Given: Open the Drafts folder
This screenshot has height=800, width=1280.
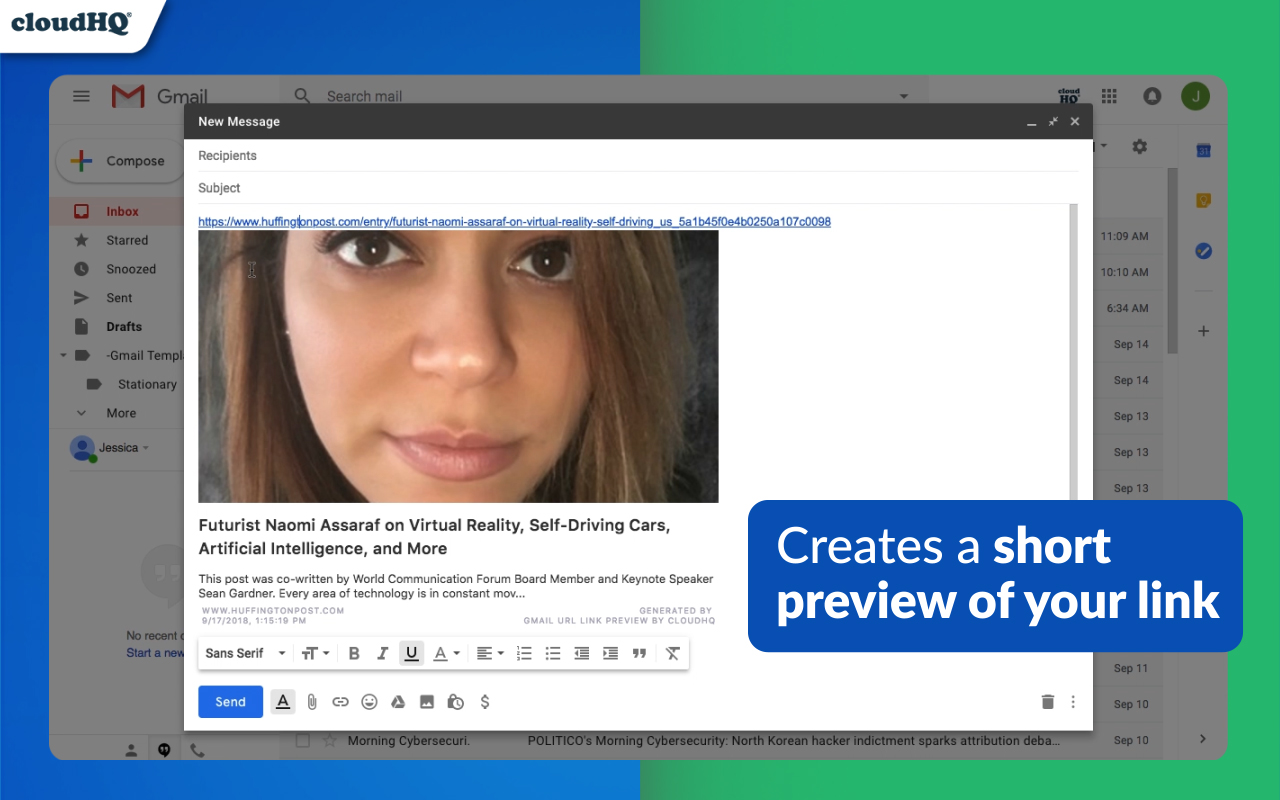Looking at the screenshot, I should click(126, 326).
